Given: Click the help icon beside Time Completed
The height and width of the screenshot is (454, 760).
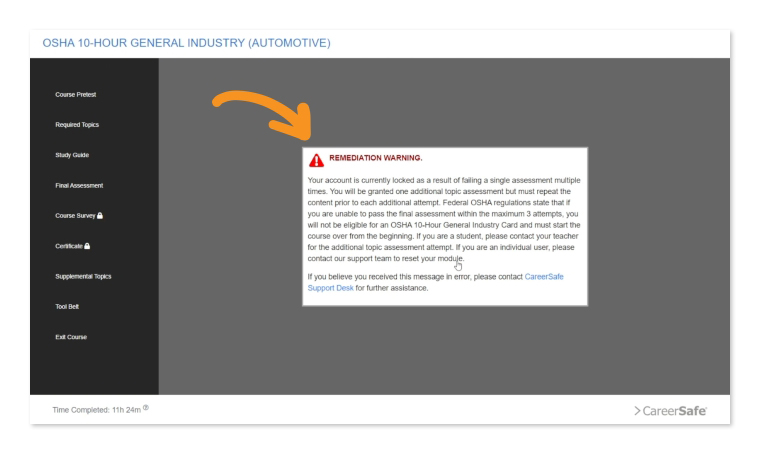Looking at the screenshot, I should coord(146,408).
